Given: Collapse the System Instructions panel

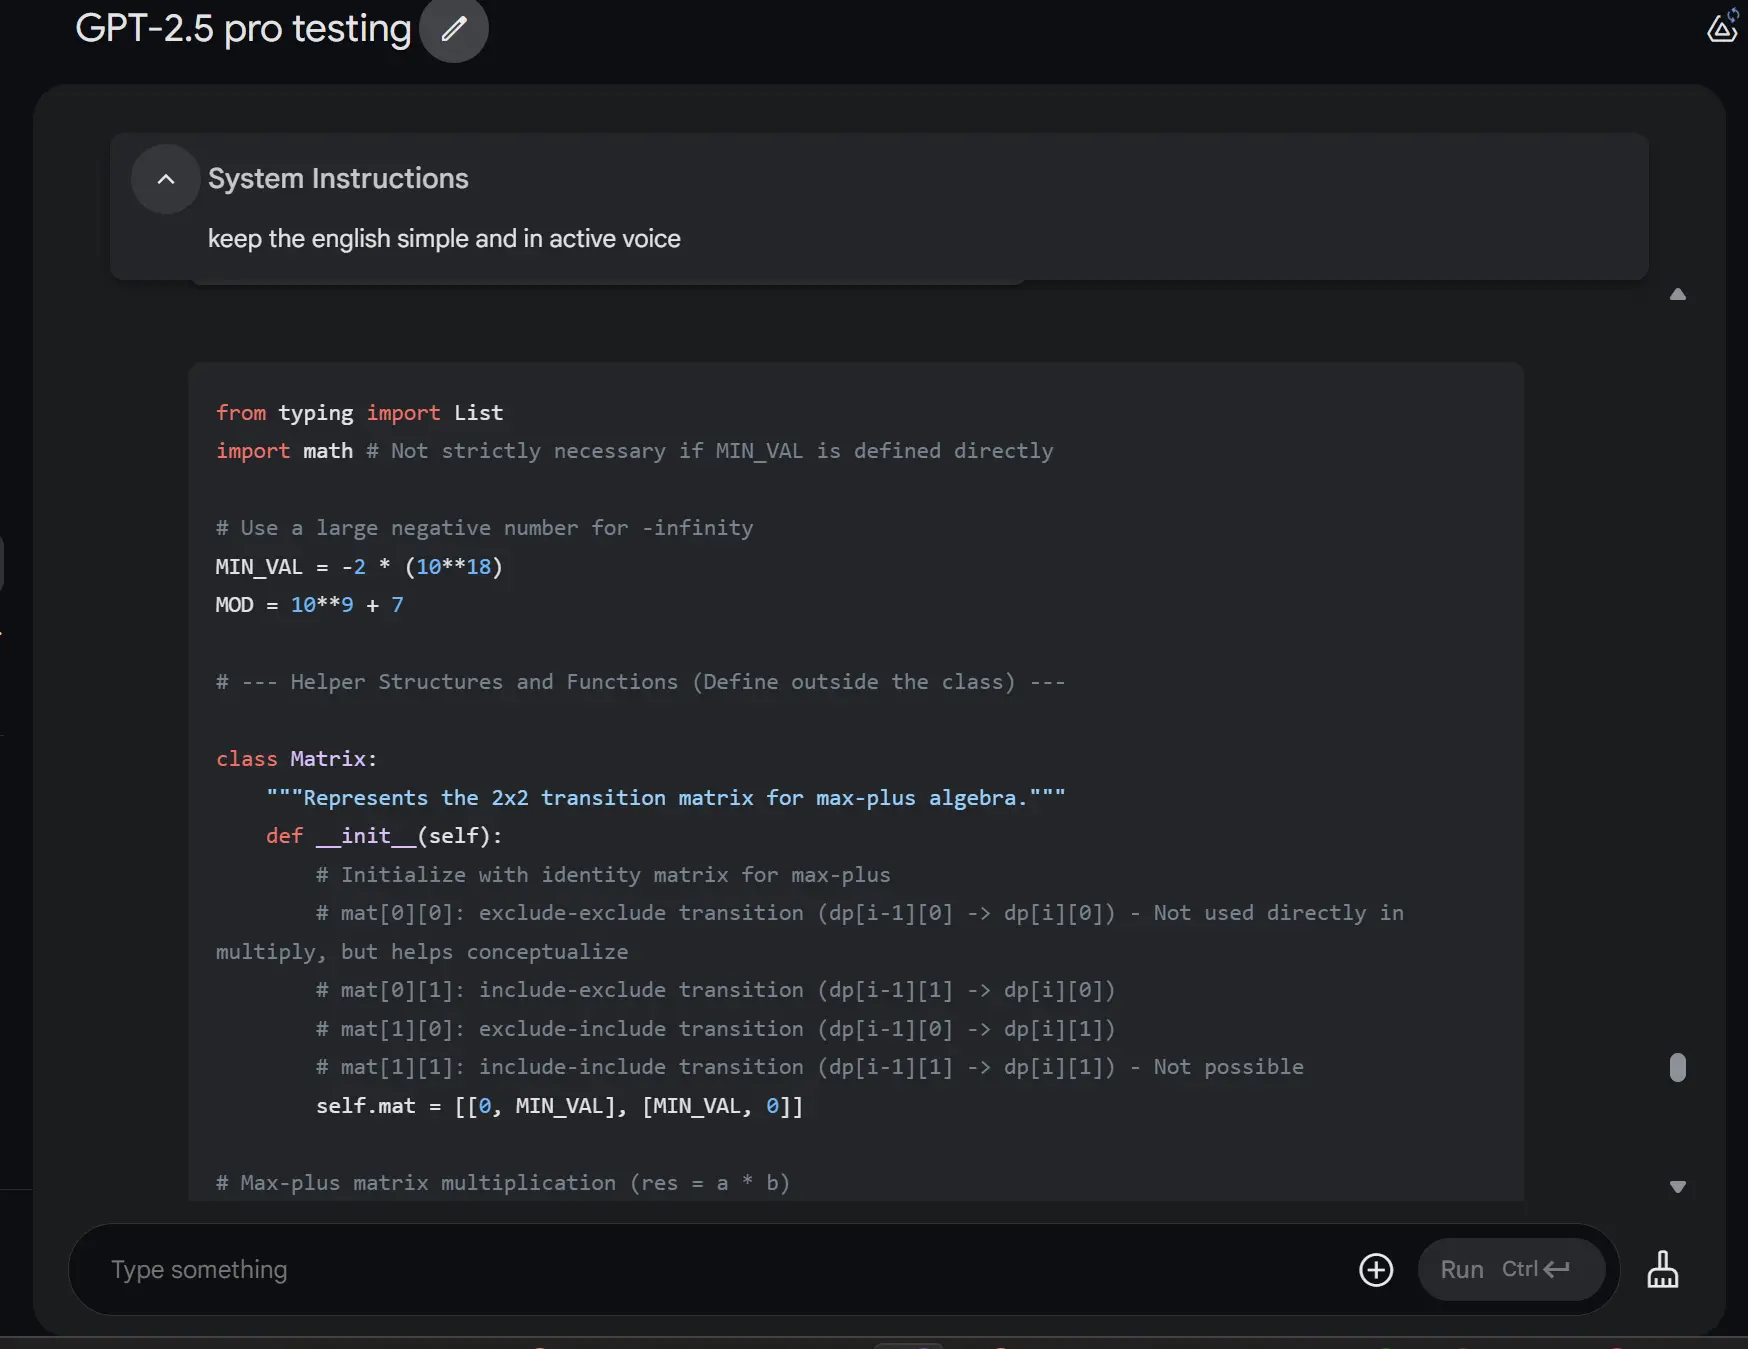Looking at the screenshot, I should click(166, 179).
